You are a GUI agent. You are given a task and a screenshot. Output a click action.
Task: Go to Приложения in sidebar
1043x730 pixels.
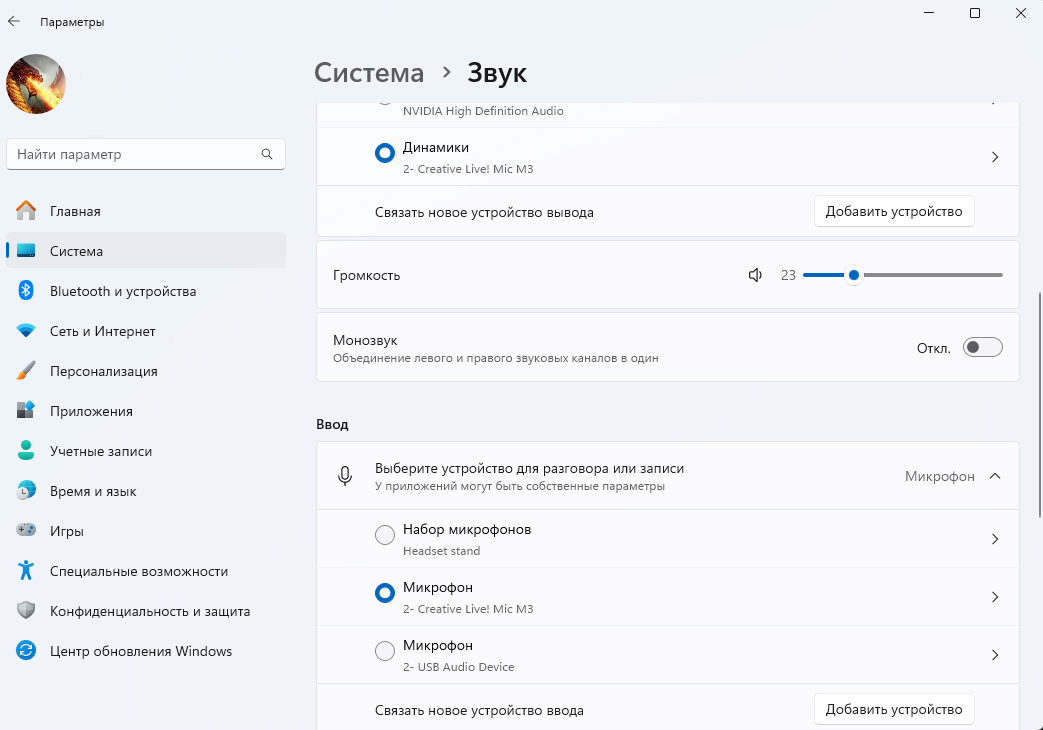[91, 411]
